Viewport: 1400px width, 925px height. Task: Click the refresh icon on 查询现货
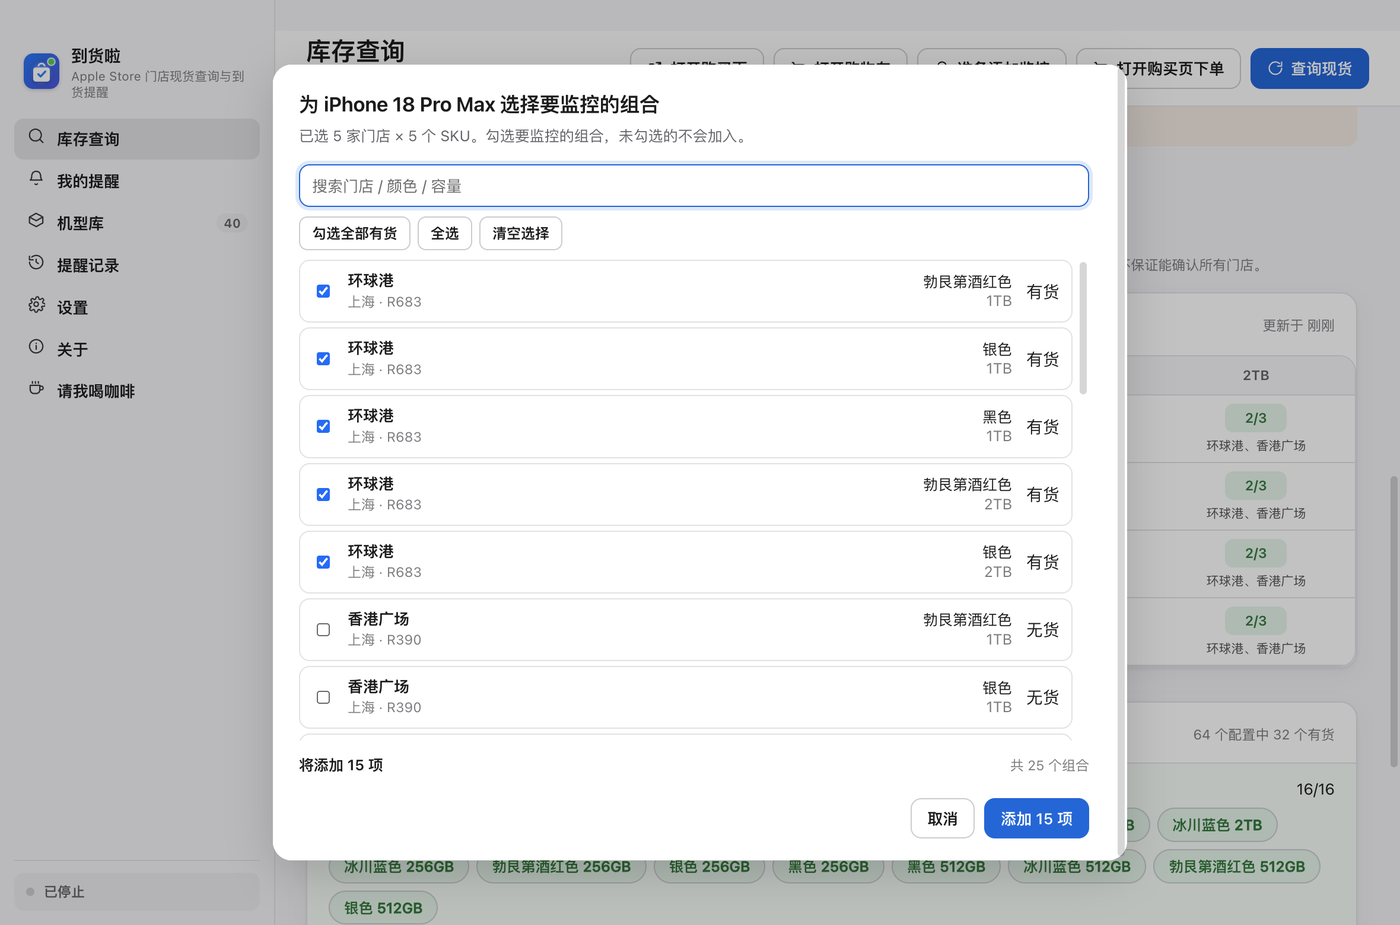[1275, 68]
